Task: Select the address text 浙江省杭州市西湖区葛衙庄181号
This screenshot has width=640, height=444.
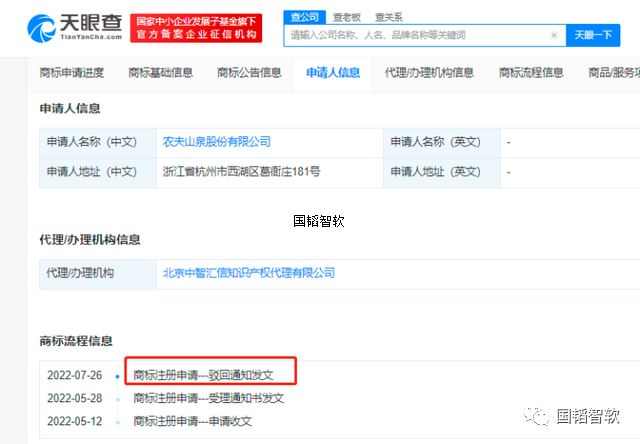Action: [x=241, y=171]
